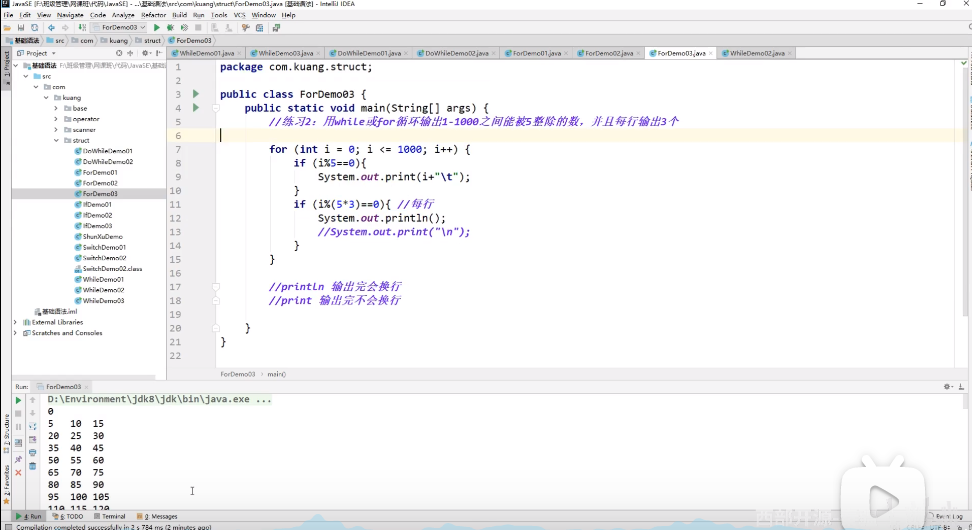Toggle soft-wrap in Run console
This screenshot has width=972, height=530.
[x=33, y=426]
